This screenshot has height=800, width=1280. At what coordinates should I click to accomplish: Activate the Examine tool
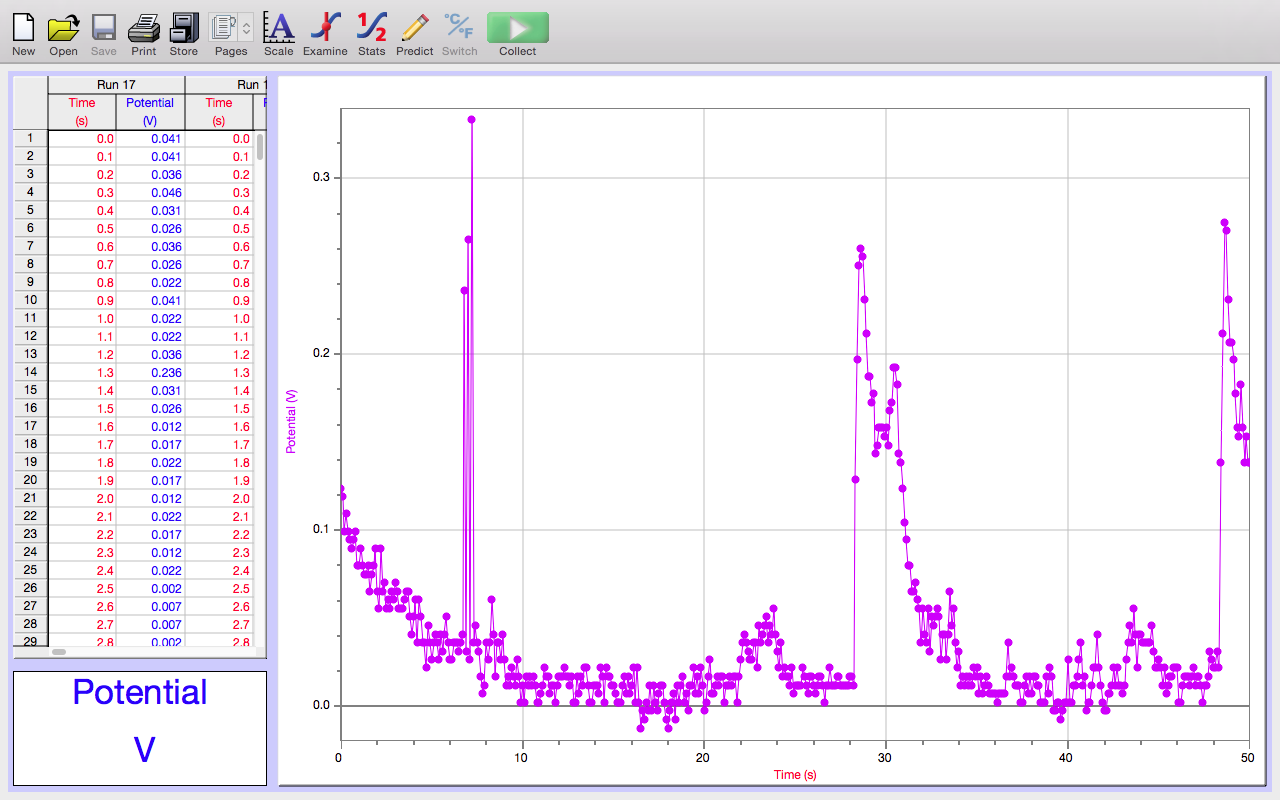(325, 27)
